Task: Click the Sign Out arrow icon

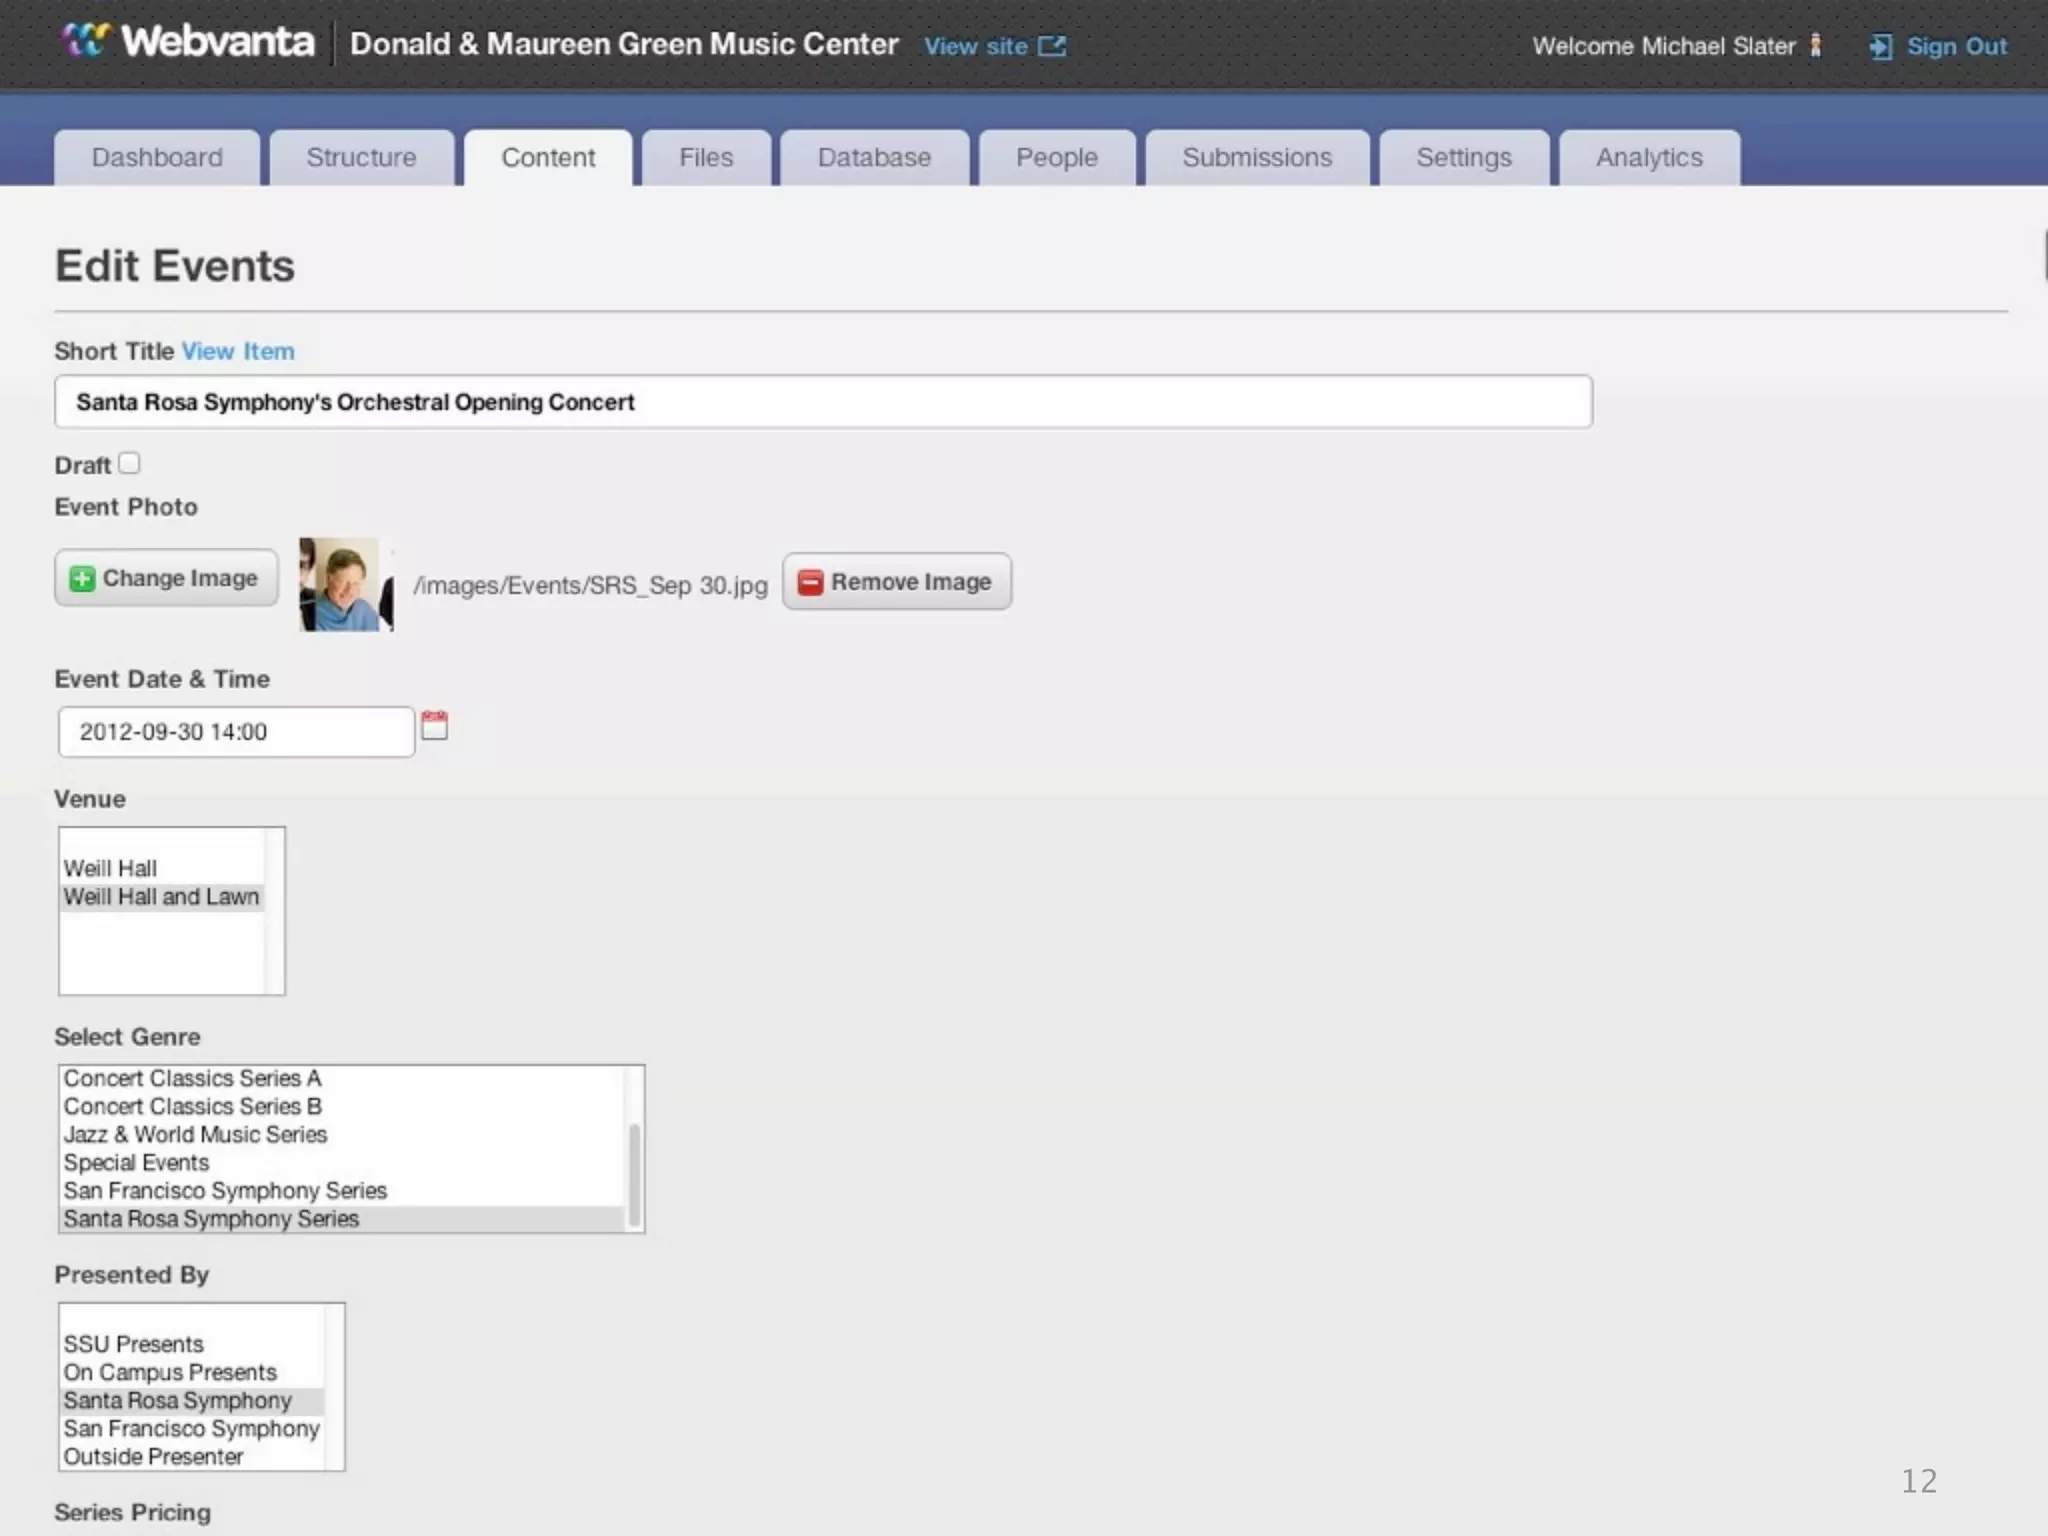Action: (1880, 47)
